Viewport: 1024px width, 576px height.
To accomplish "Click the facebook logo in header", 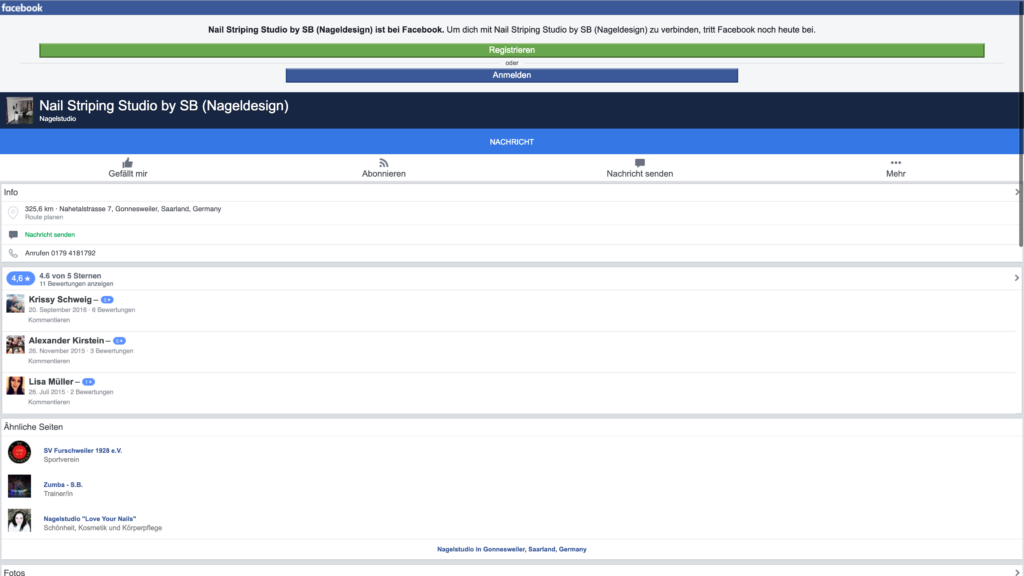I will click(x=22, y=8).
